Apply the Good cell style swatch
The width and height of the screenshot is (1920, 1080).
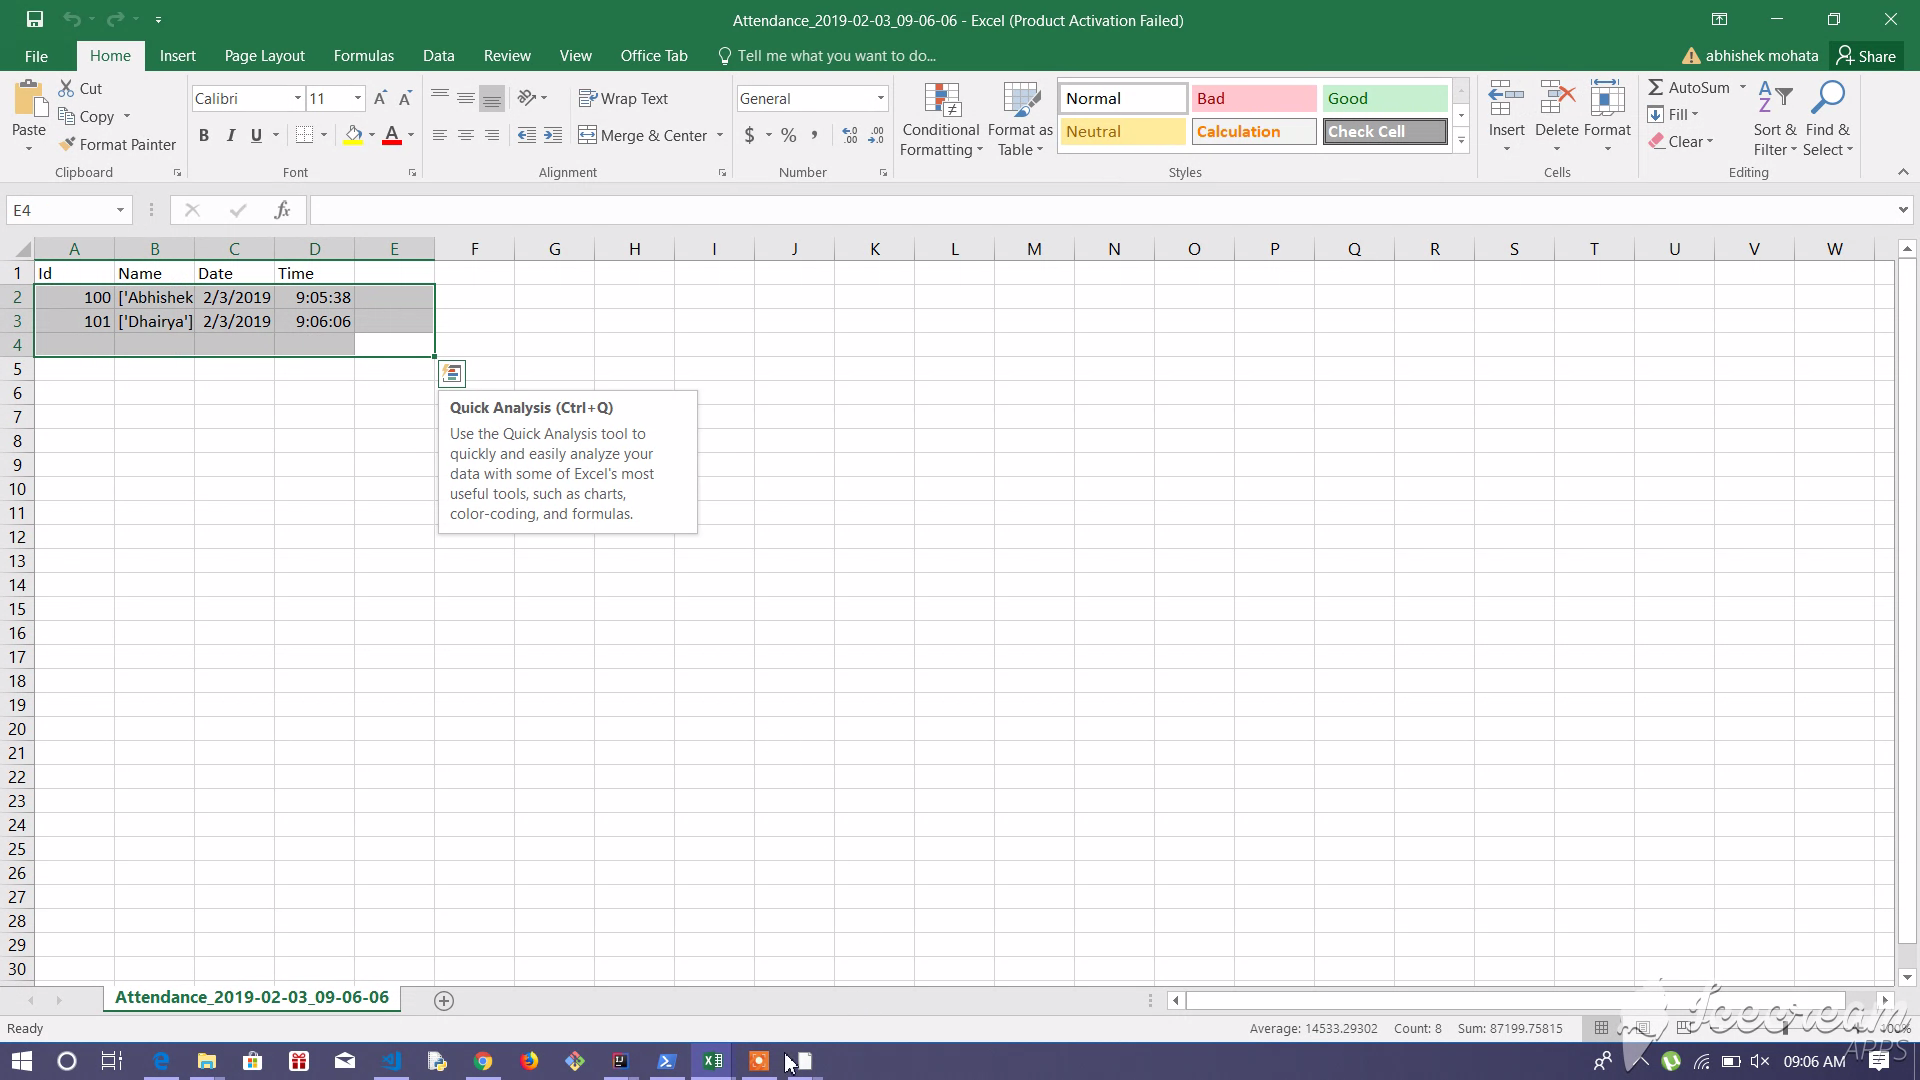pos(1384,98)
